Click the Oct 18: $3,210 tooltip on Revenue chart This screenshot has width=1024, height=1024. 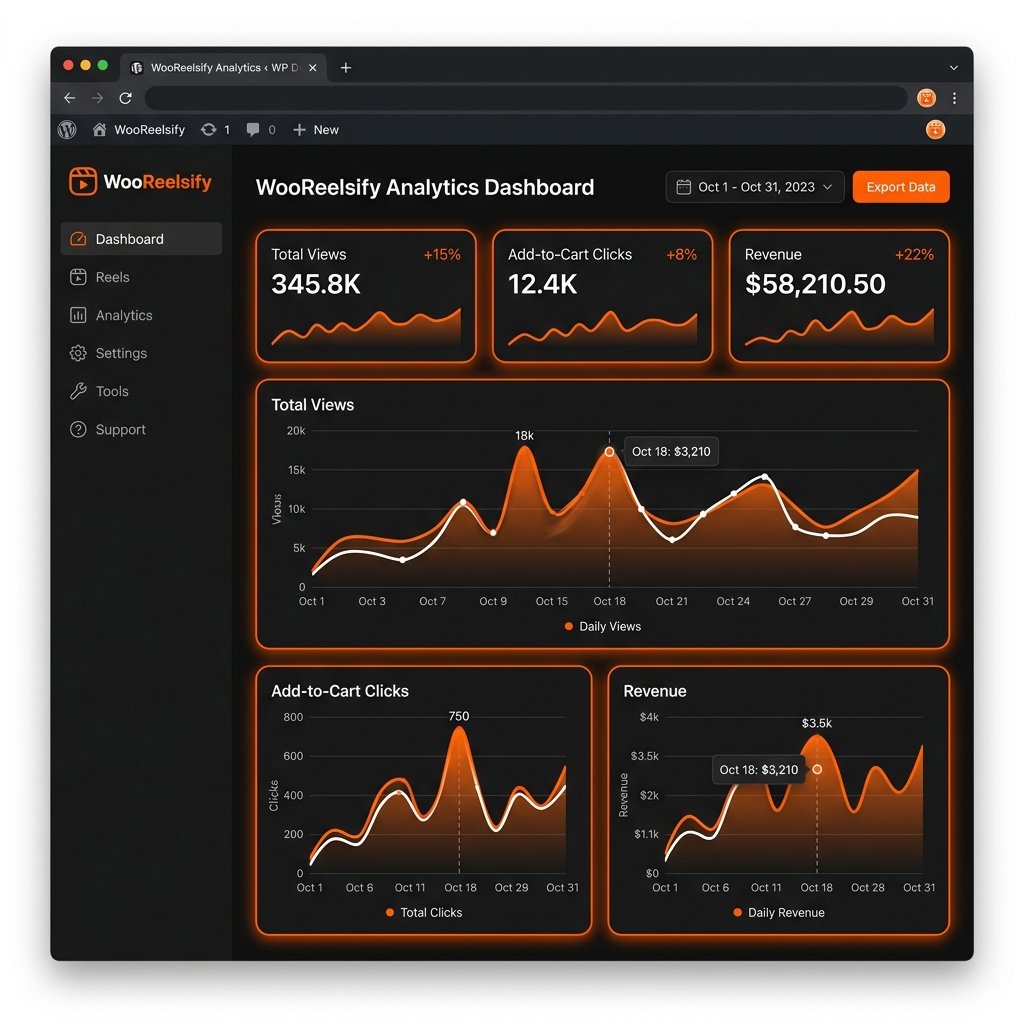pyautogui.click(x=759, y=770)
